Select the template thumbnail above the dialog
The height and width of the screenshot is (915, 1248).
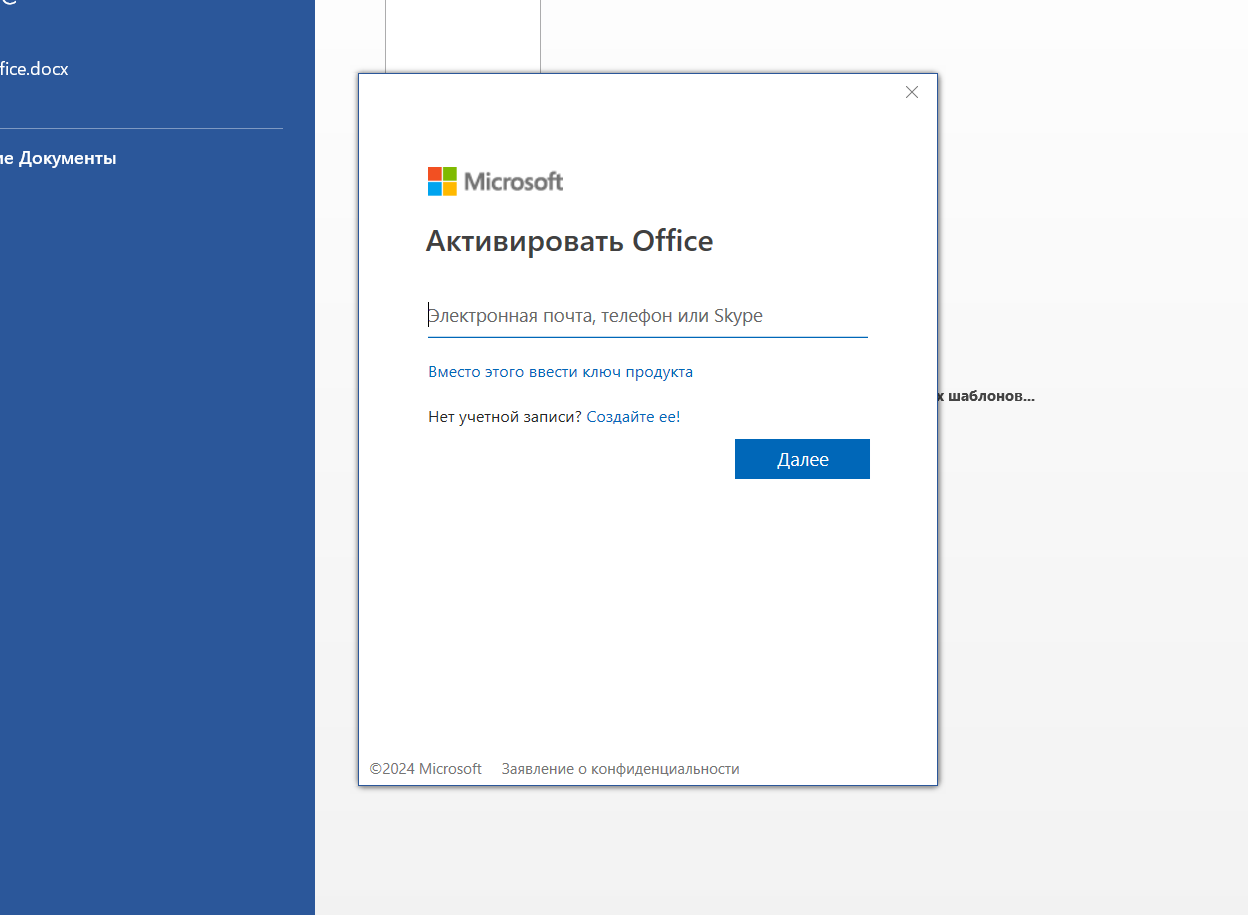coord(462,36)
